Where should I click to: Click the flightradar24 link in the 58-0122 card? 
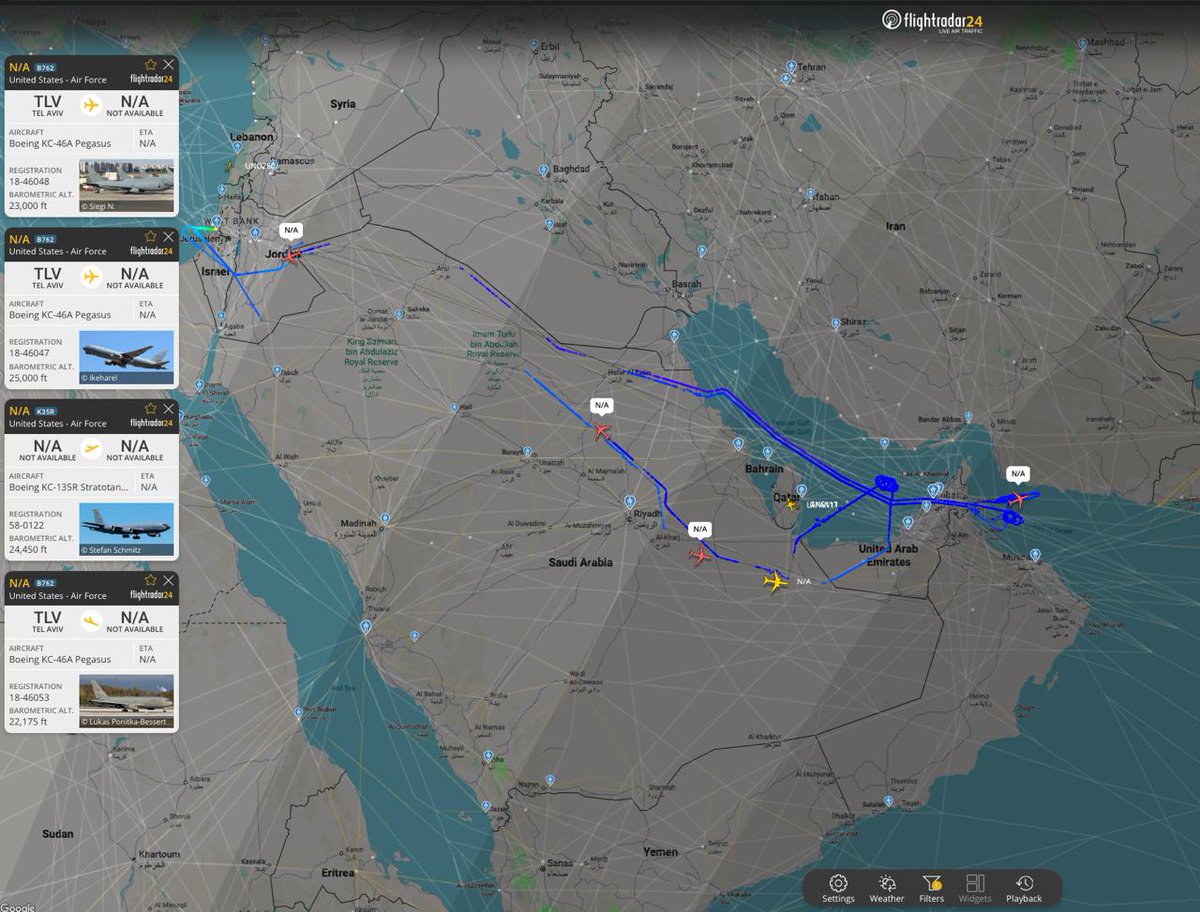[x=152, y=423]
